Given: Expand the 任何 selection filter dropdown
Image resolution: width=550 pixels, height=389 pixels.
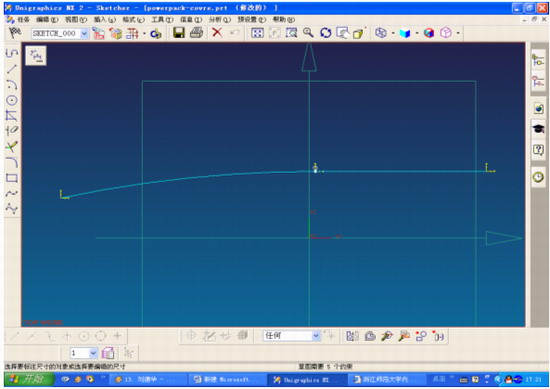Looking at the screenshot, I should (316, 336).
